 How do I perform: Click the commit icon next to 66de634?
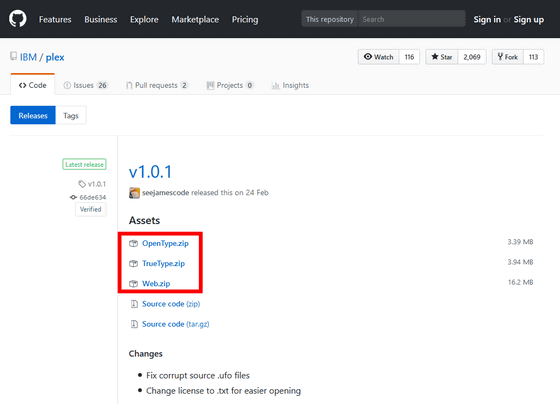click(73, 197)
